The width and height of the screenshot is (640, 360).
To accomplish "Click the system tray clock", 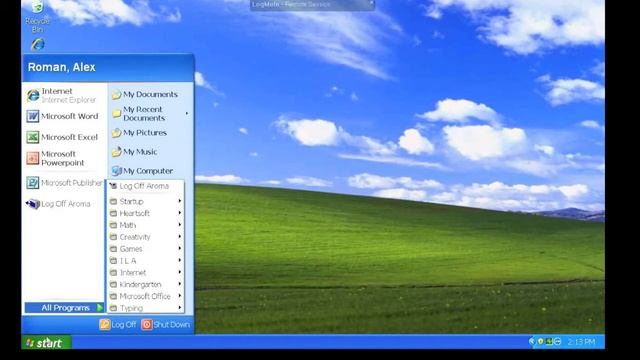I will (581, 342).
